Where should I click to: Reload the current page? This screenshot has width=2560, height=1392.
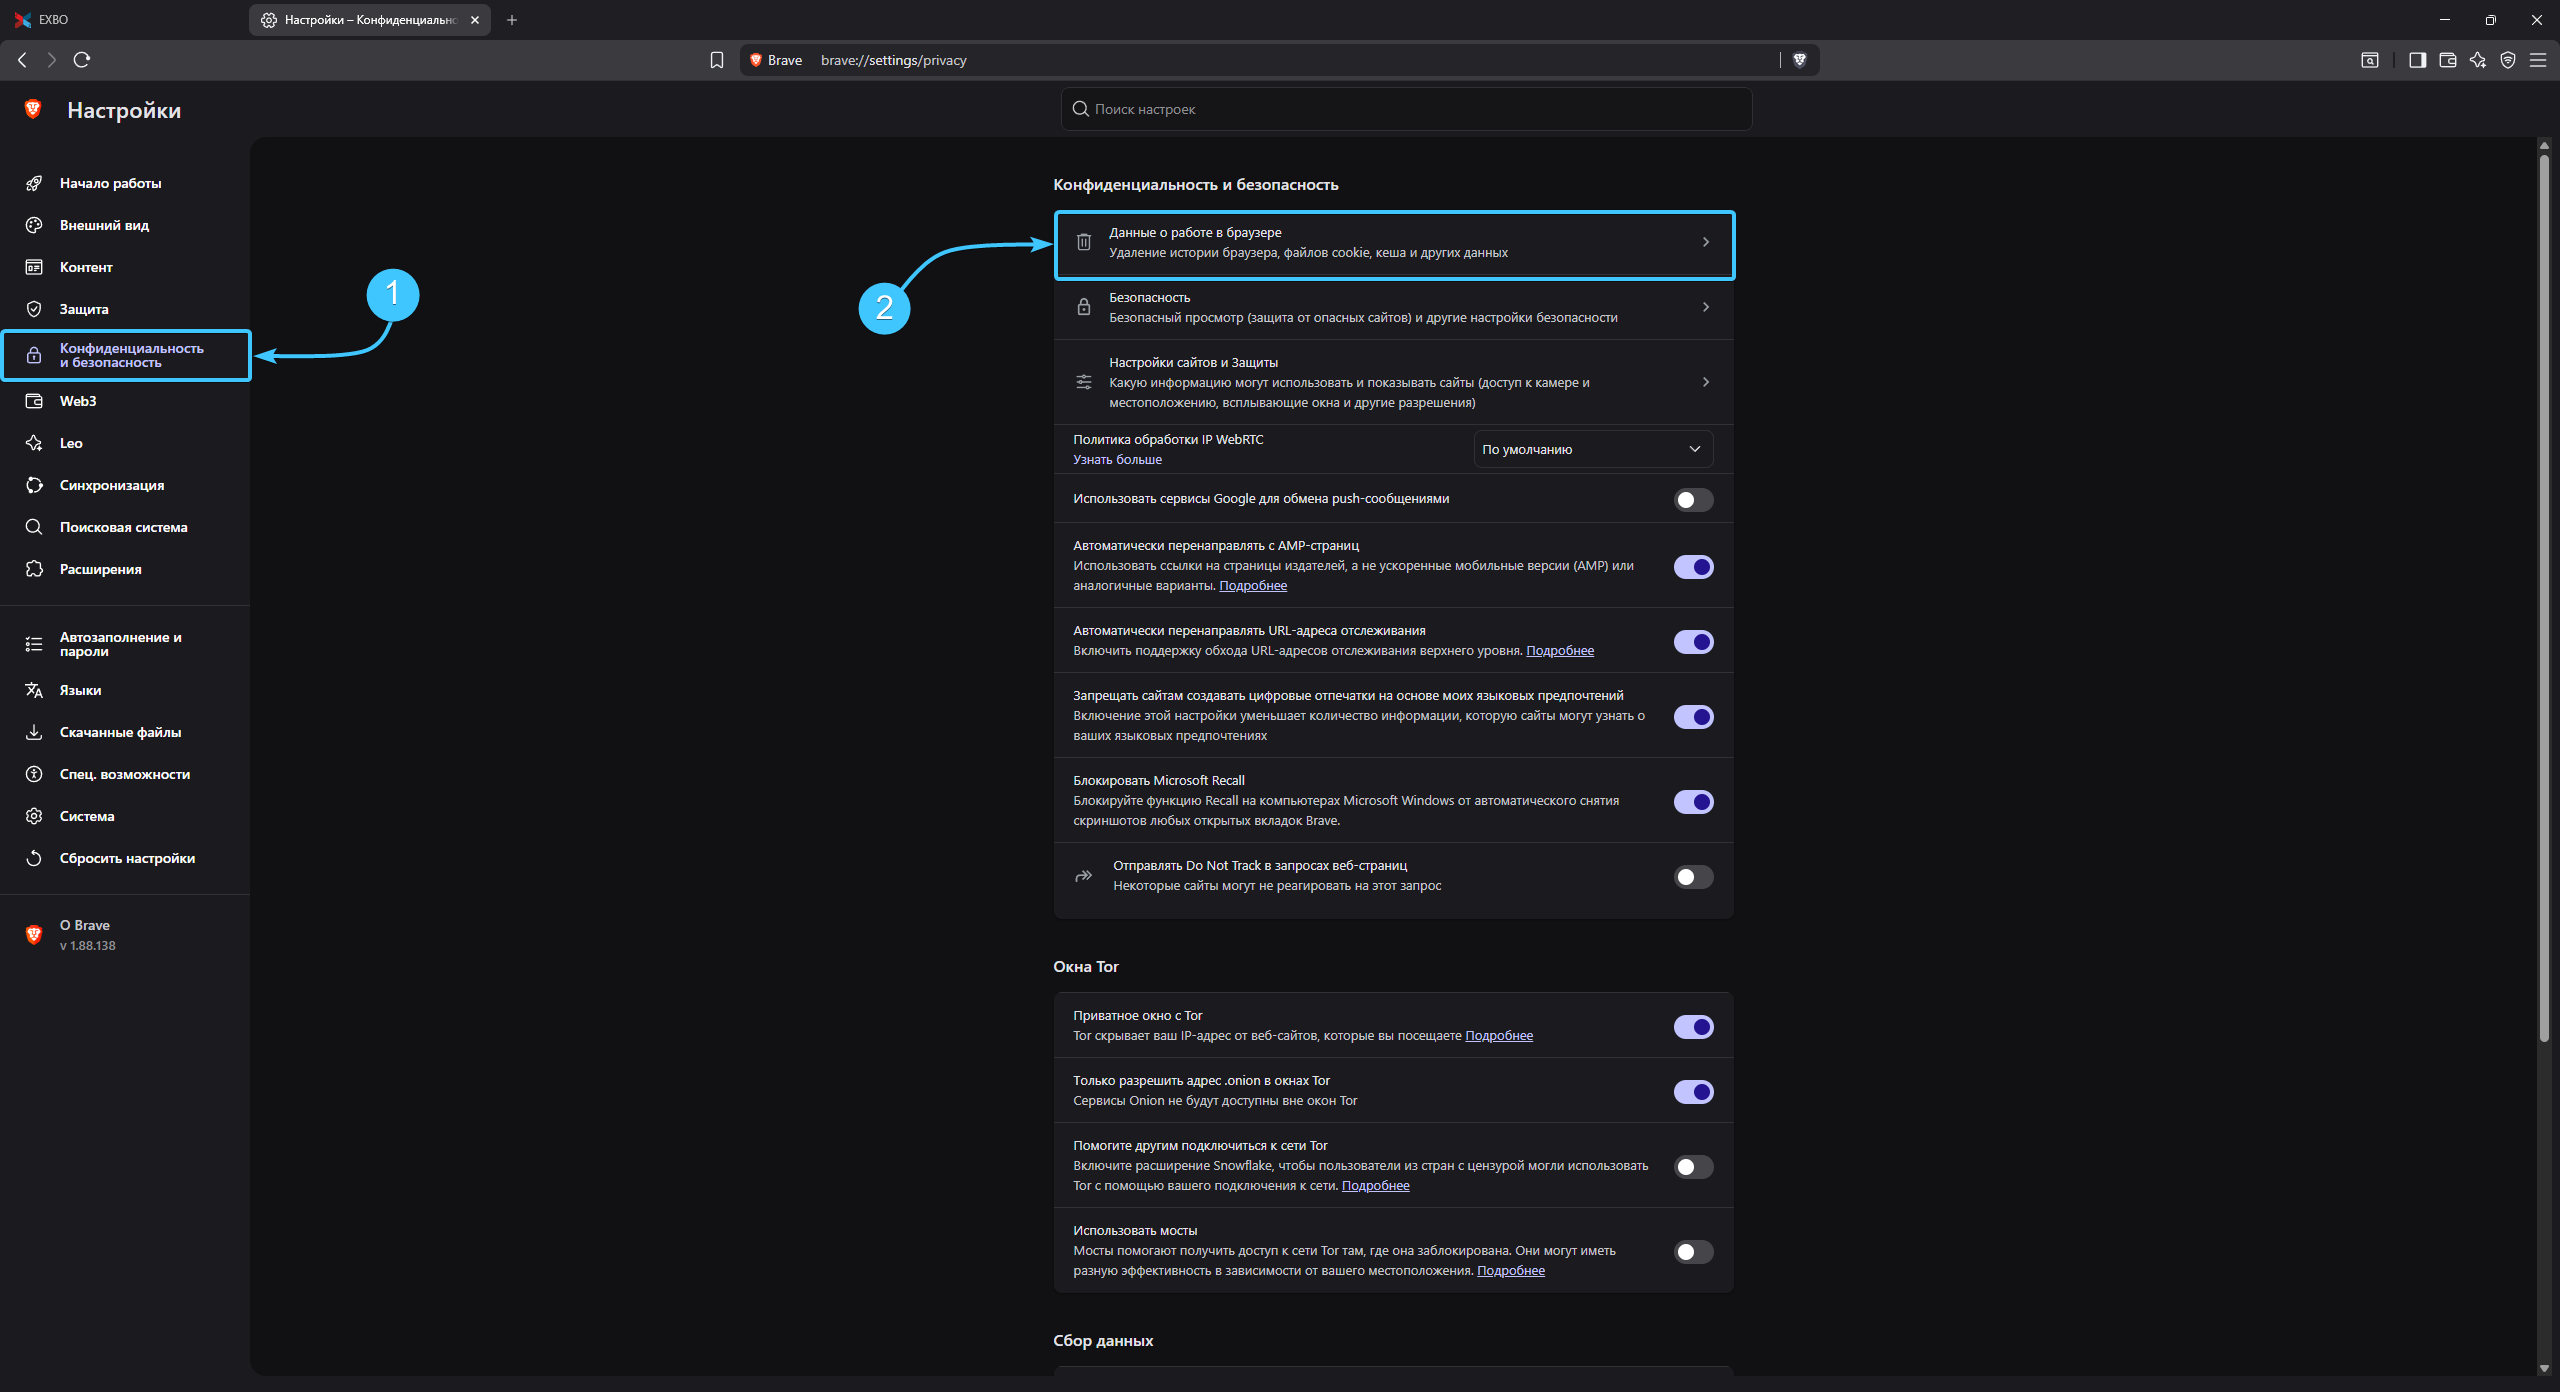pyautogui.click(x=82, y=60)
